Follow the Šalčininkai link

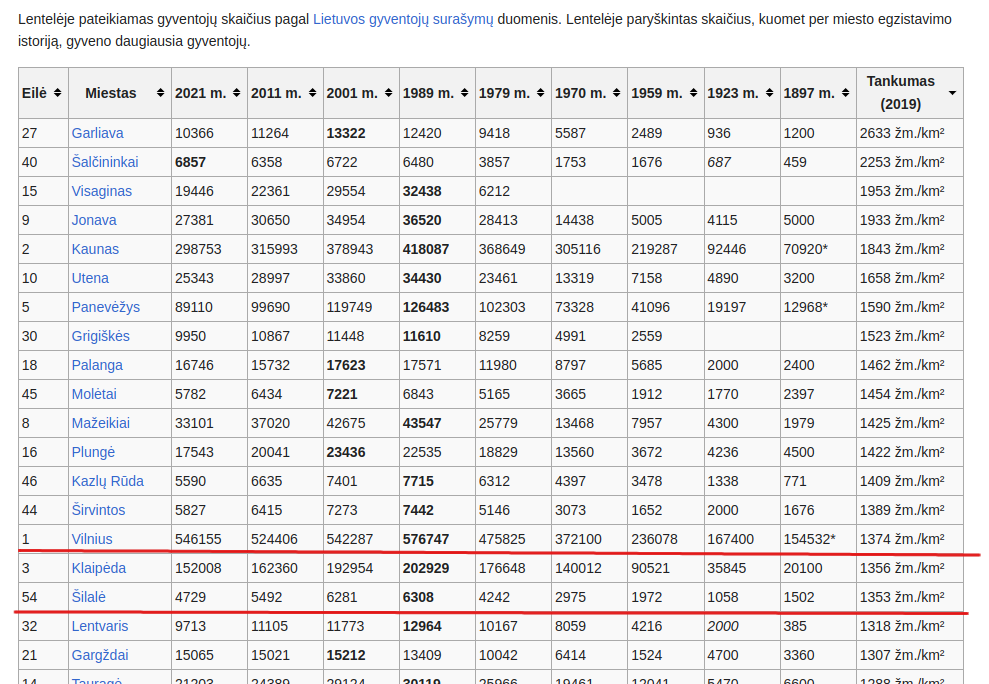[x=104, y=162]
